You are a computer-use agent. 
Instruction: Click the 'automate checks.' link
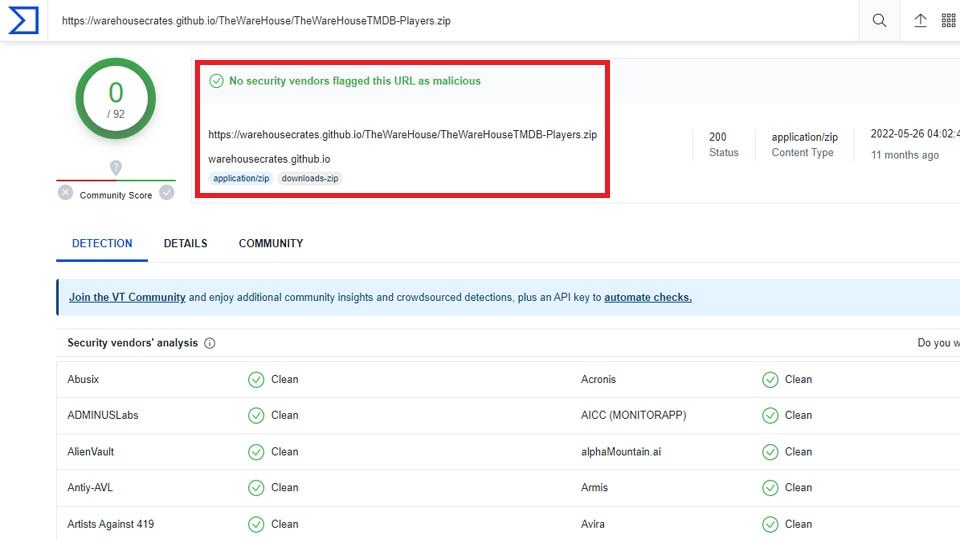pyautogui.click(x=648, y=297)
